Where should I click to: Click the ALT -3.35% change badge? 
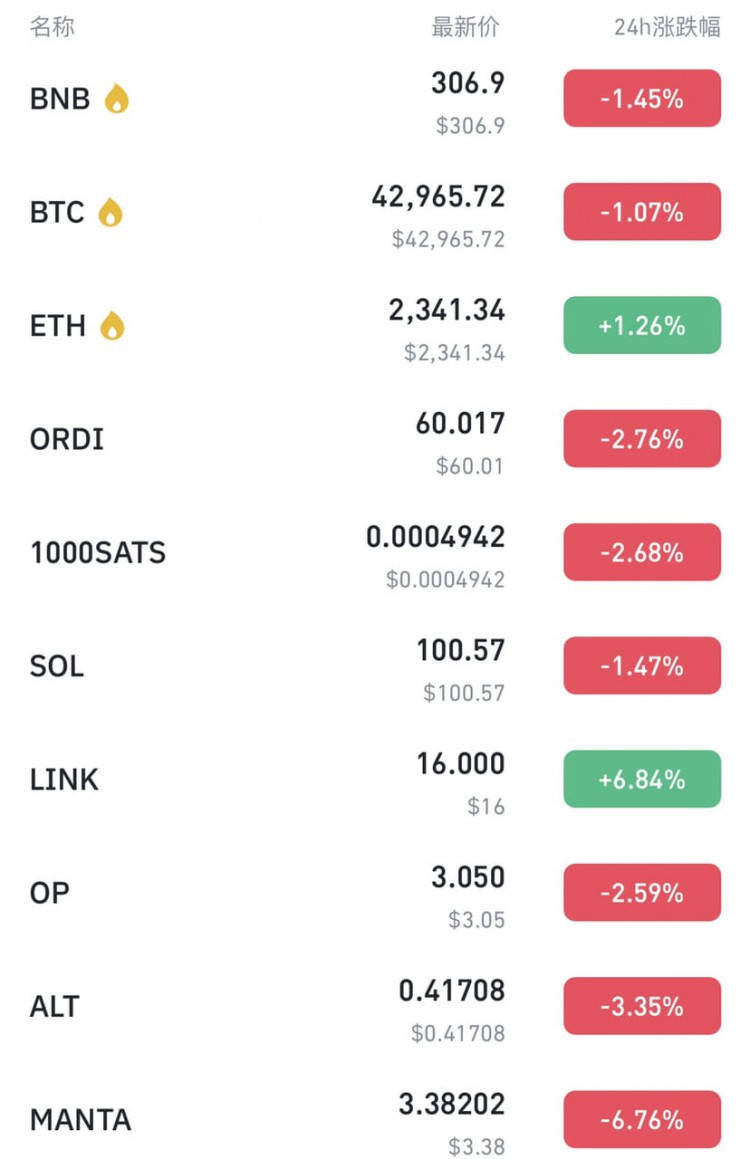642,1006
